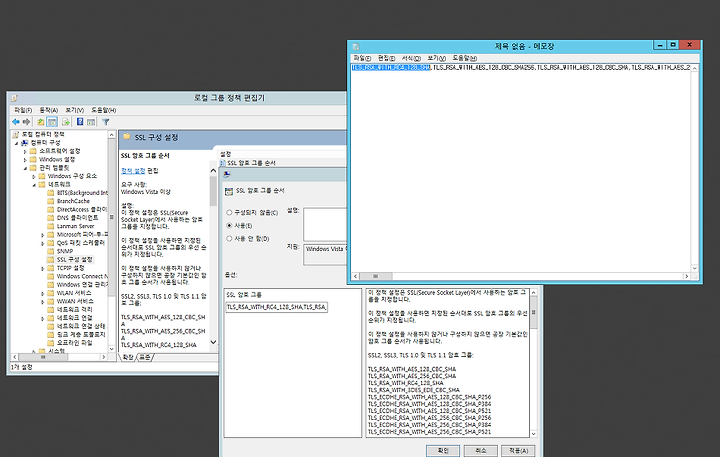Image resolution: width=720 pixels, height=457 pixels.
Task: Switch to the 표준 tab
Action: pos(145,357)
